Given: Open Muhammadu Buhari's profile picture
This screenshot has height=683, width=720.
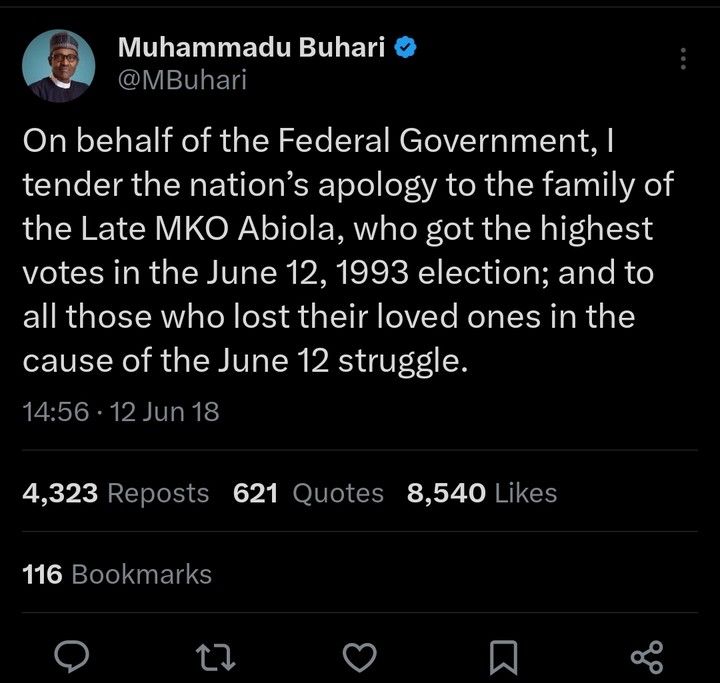Looking at the screenshot, I should click(x=58, y=66).
